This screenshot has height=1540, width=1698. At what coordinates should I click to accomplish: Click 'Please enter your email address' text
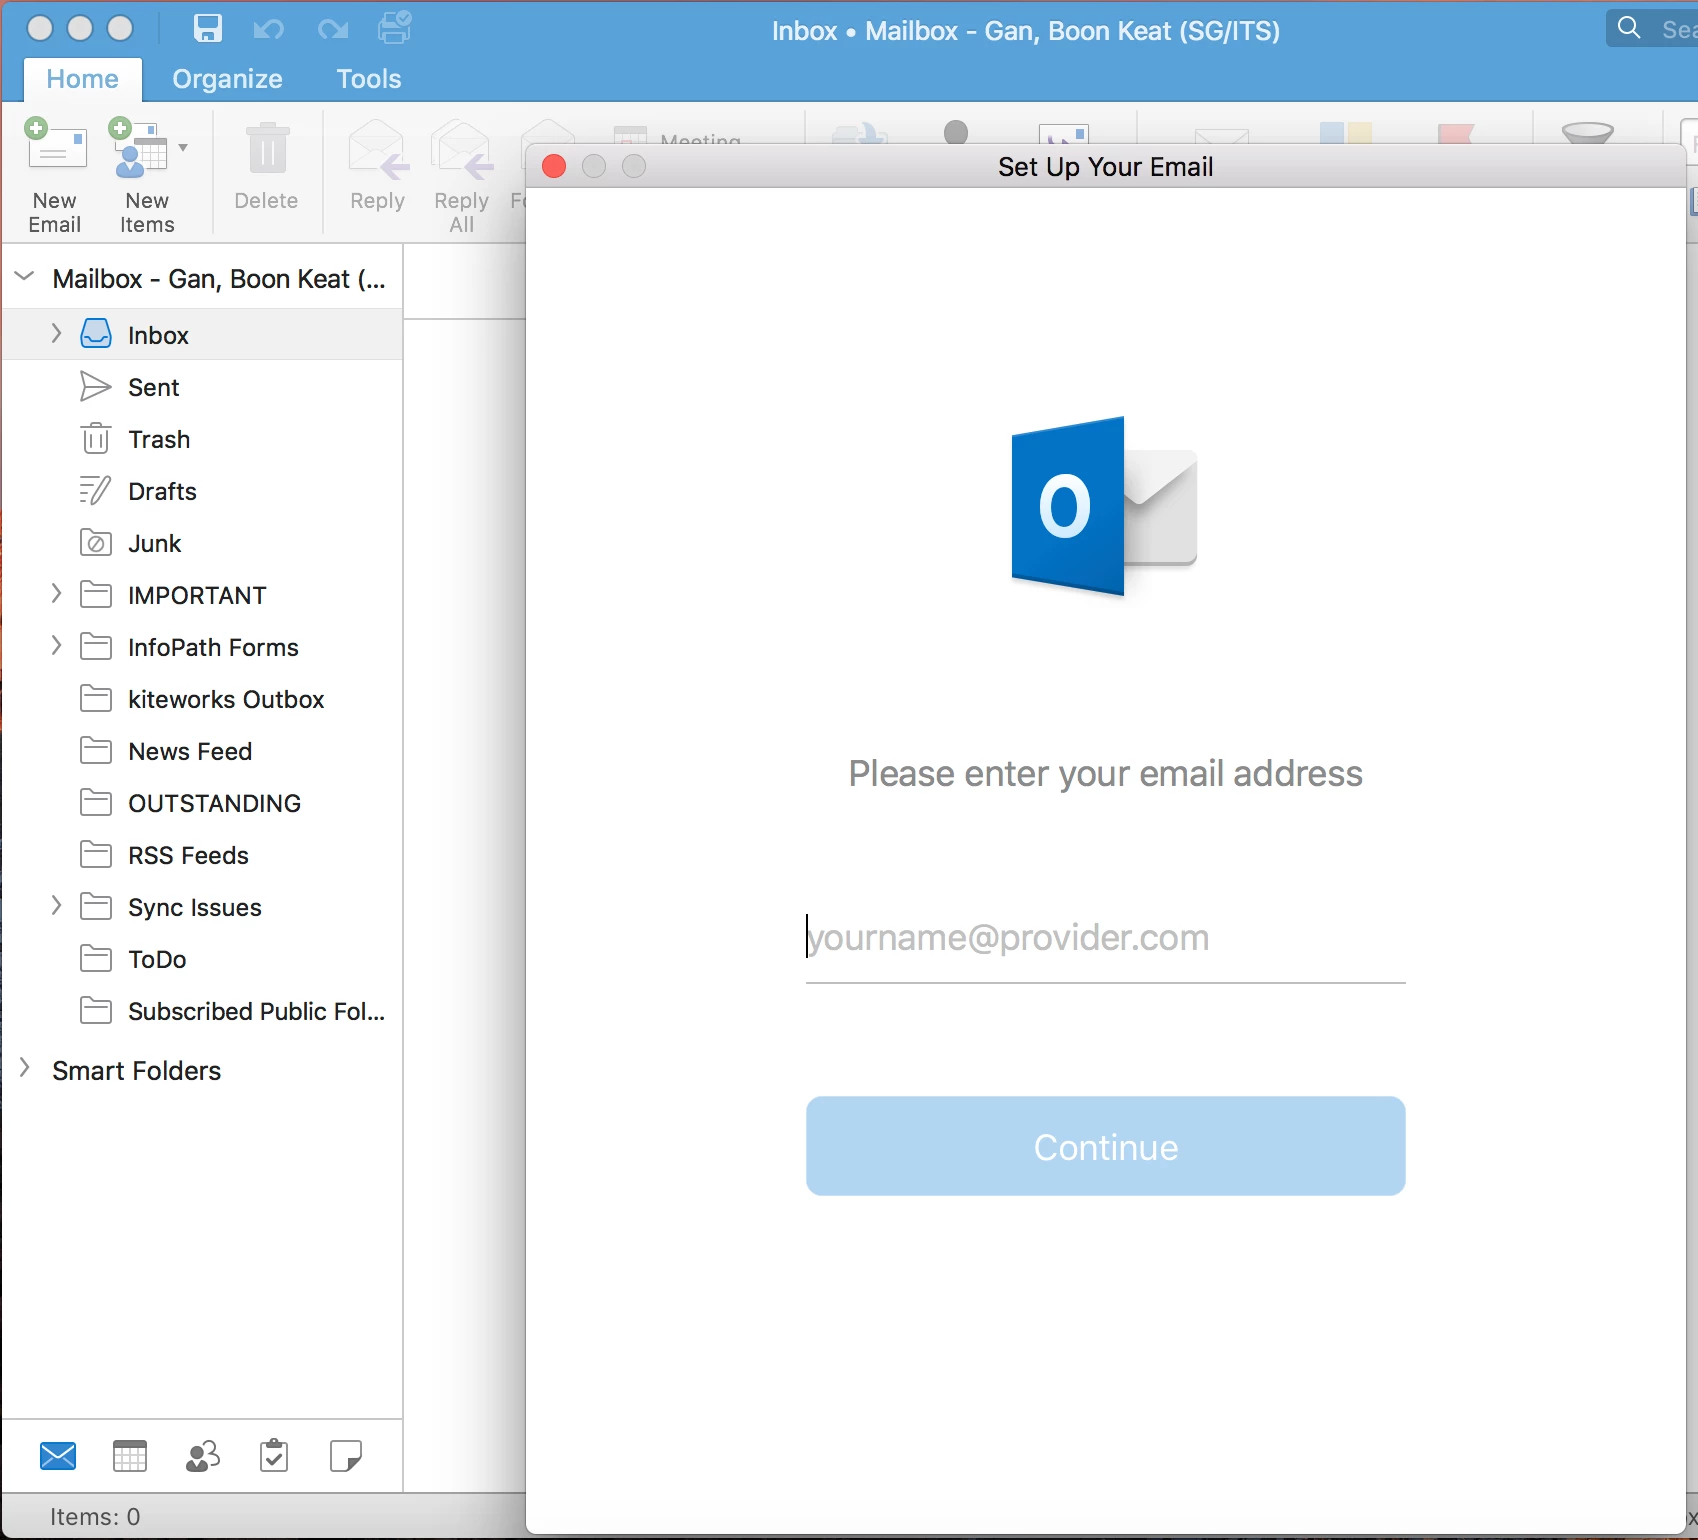coord(1106,774)
